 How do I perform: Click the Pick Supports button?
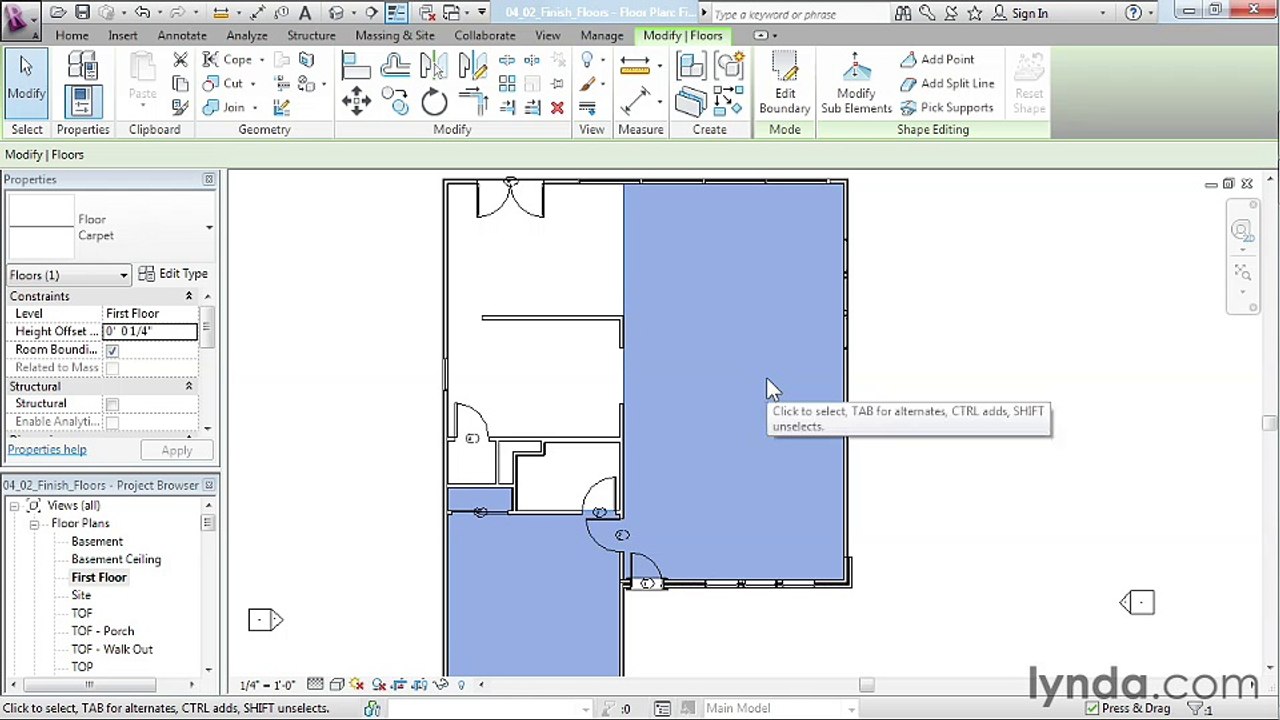946,108
